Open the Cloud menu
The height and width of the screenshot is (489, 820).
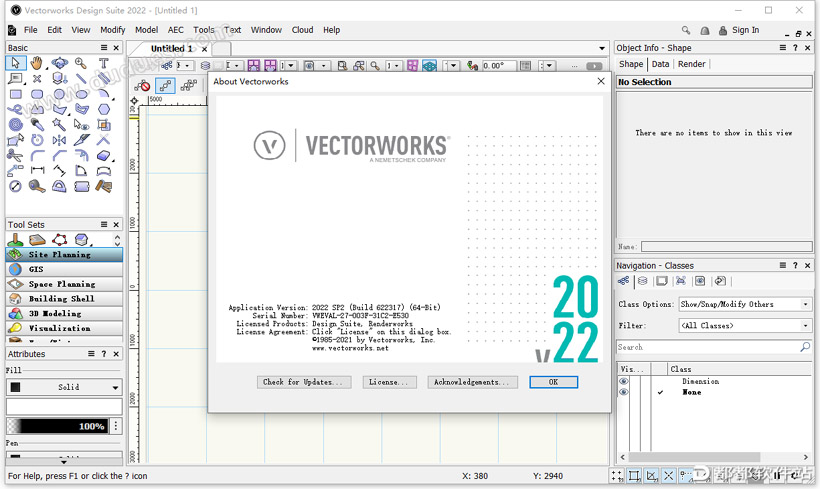[x=302, y=30]
